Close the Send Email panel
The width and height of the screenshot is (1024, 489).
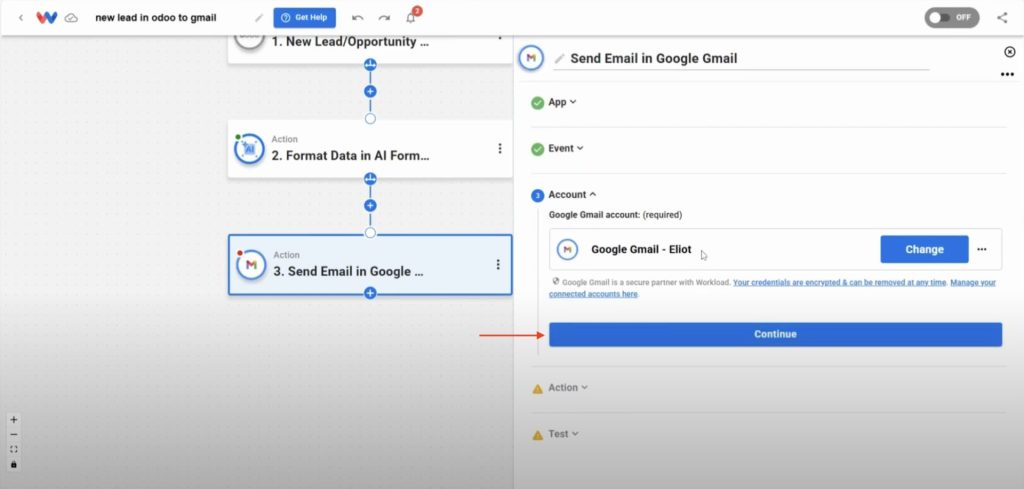coord(1010,52)
